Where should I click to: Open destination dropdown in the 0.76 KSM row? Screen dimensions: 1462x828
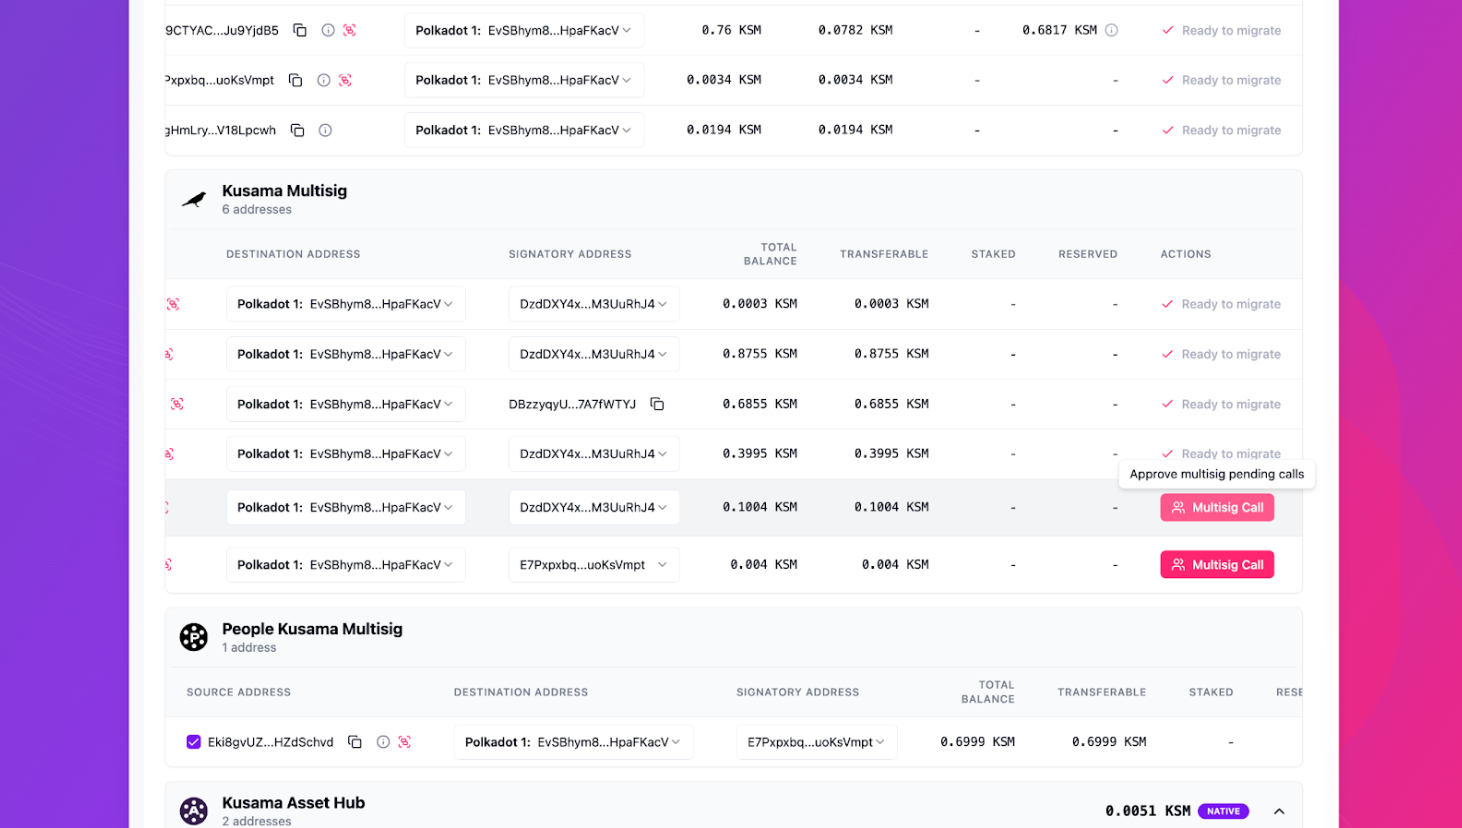[524, 30]
